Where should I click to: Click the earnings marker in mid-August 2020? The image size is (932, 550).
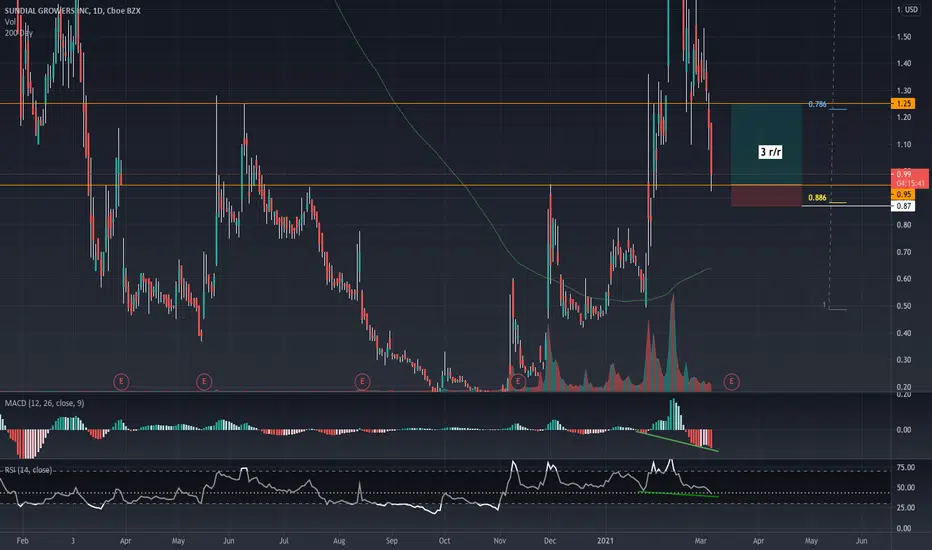(x=362, y=381)
